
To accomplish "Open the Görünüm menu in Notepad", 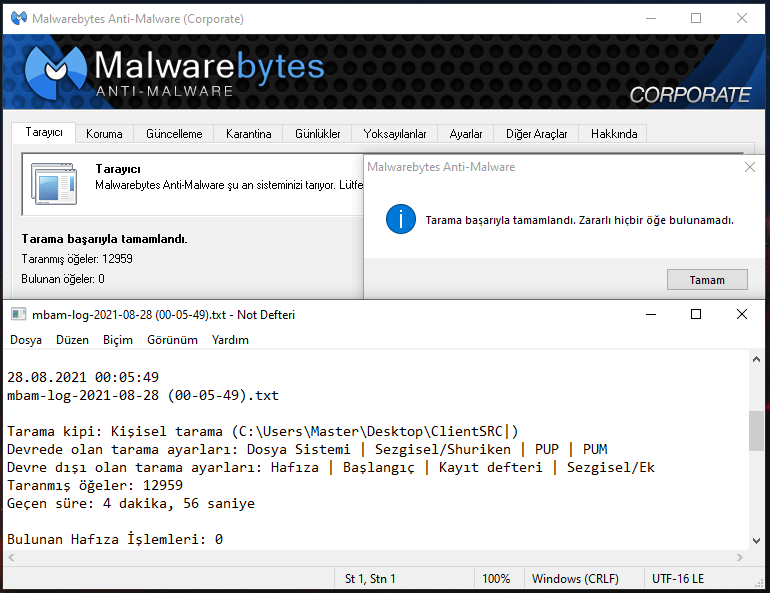I will pos(172,340).
